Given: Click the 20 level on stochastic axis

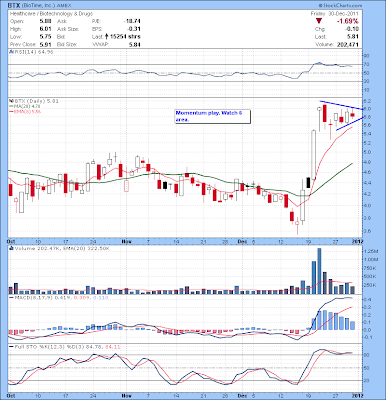Looking at the screenshot, I should (x=367, y=380).
